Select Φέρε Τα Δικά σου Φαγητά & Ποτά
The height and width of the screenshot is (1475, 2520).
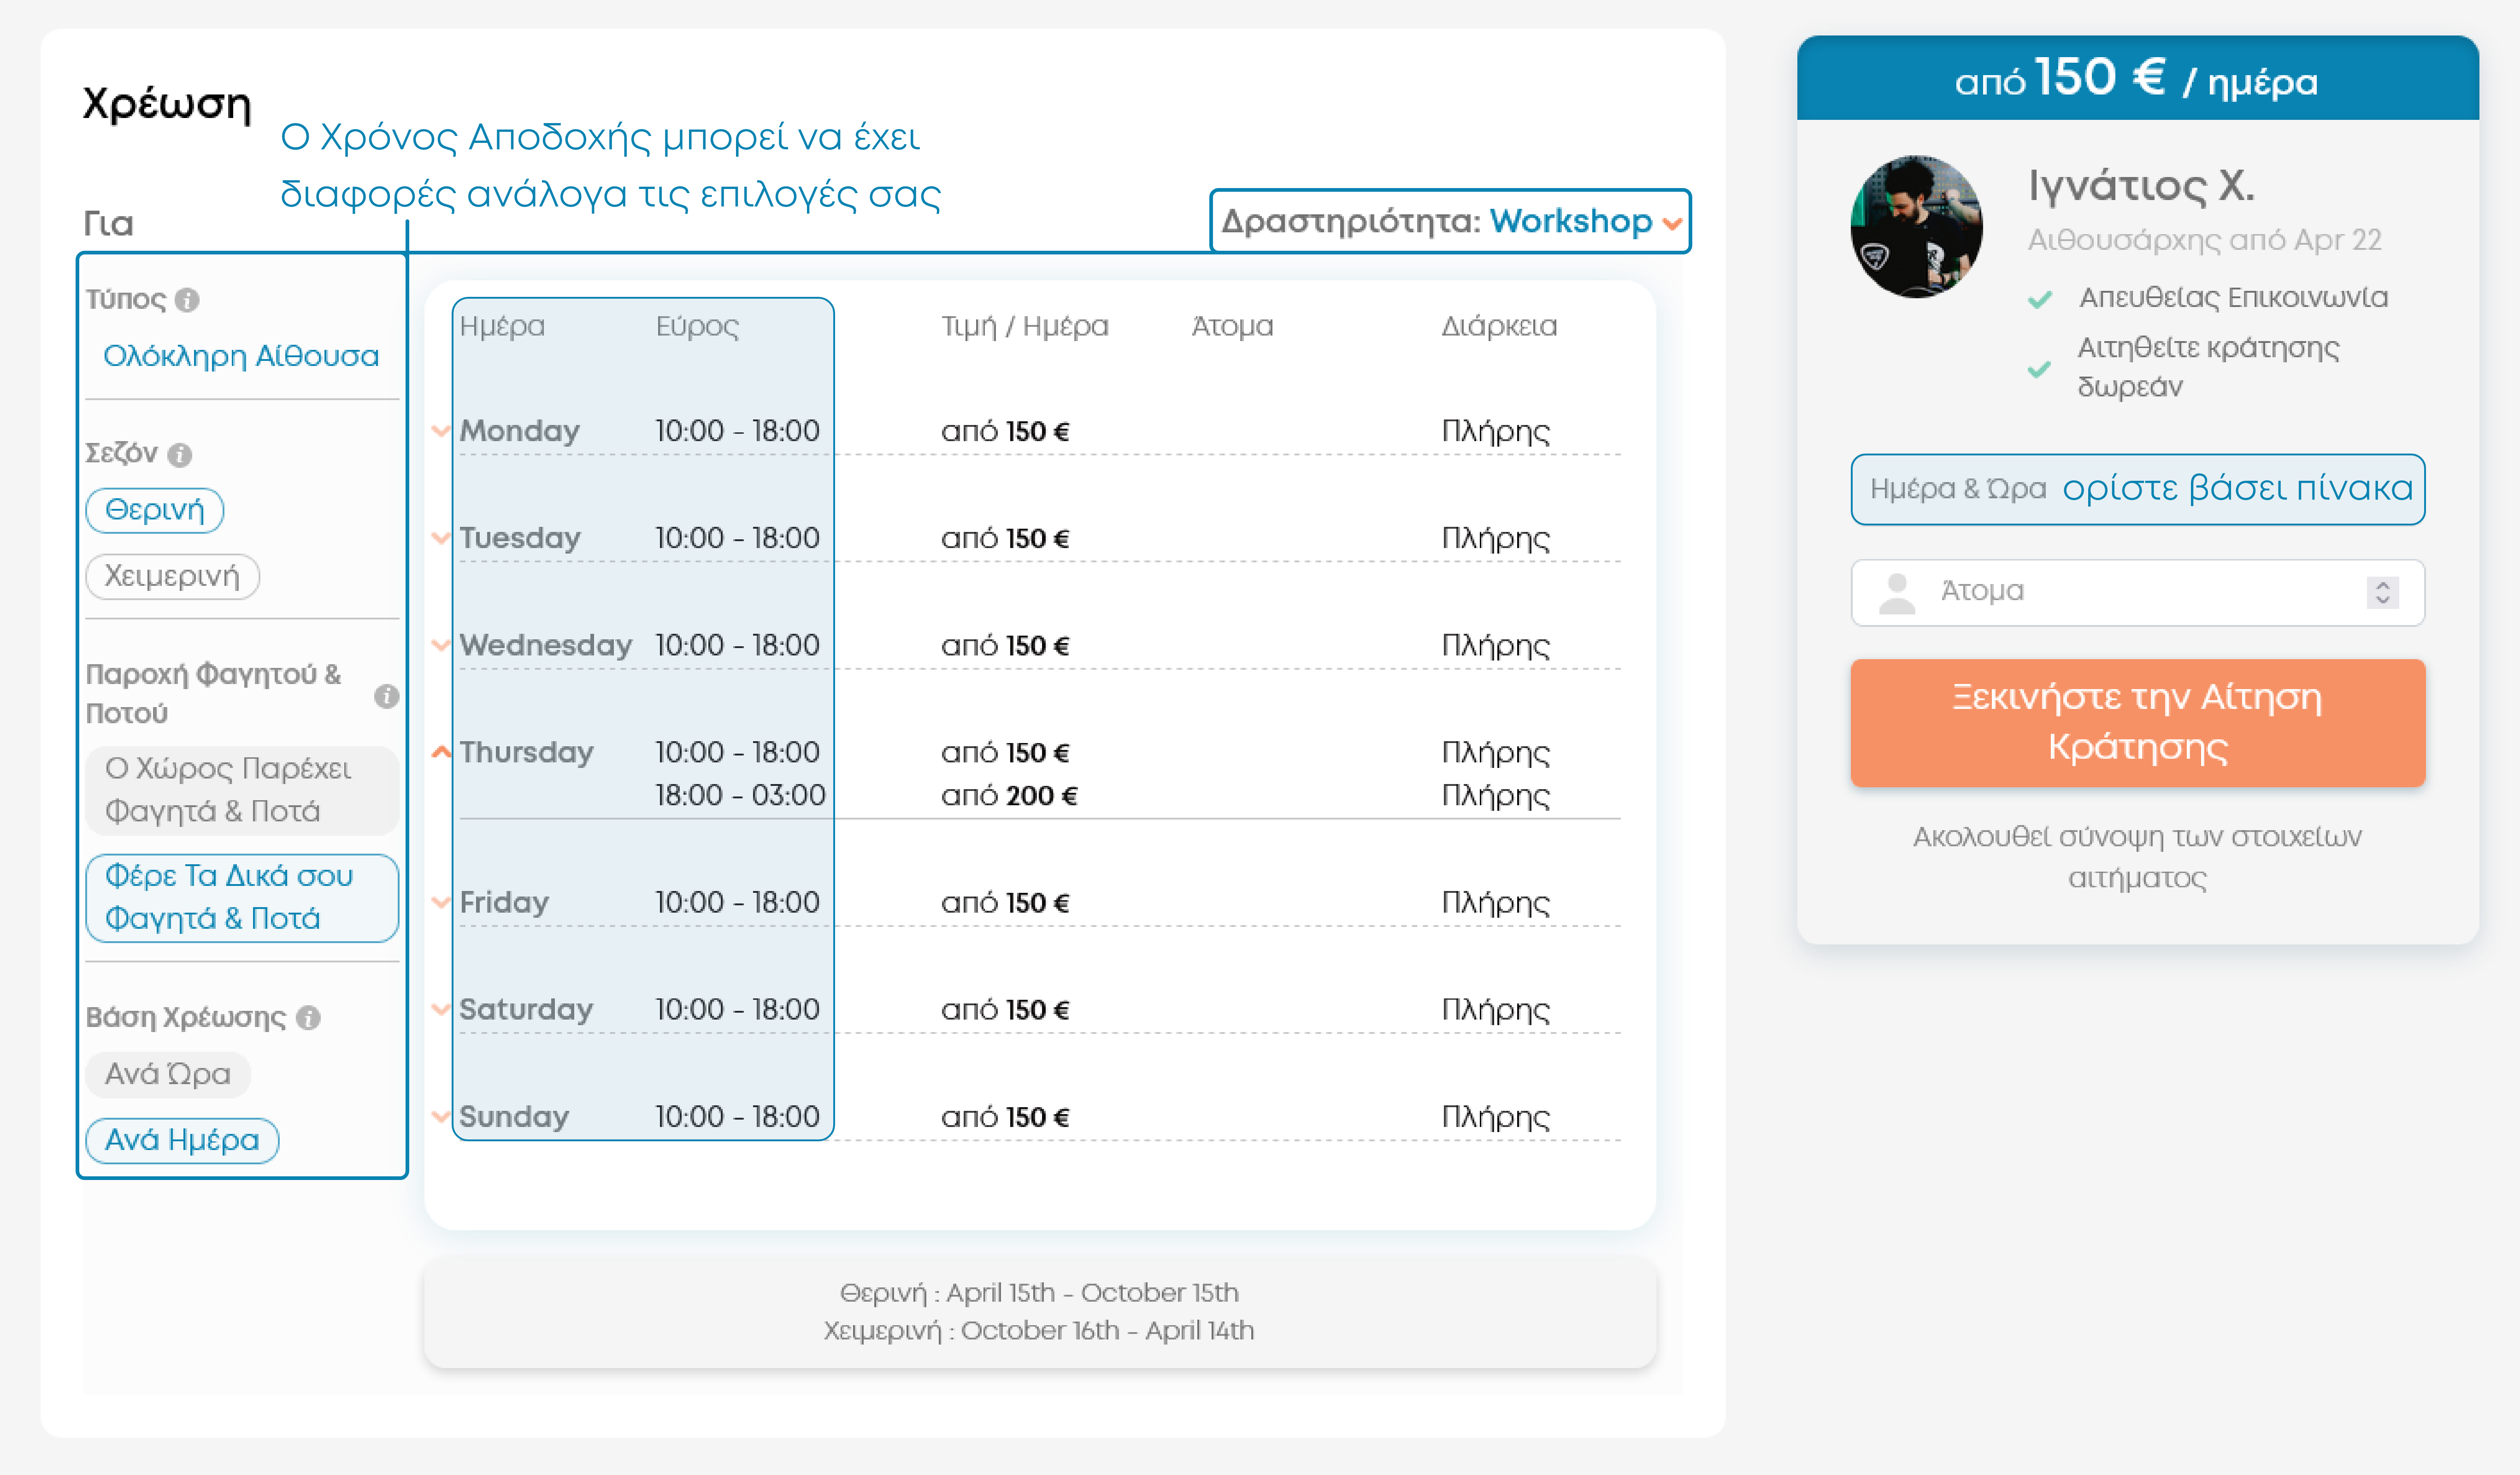point(241,898)
